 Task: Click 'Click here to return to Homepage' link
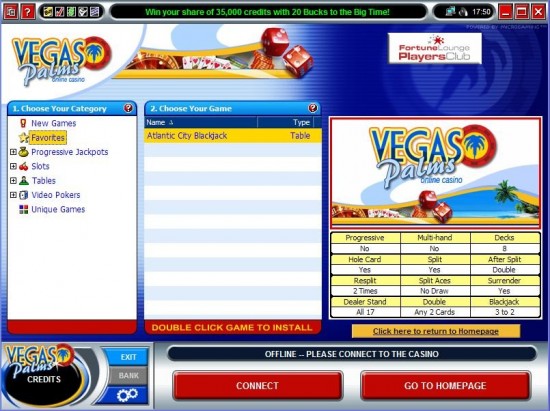tap(436, 331)
